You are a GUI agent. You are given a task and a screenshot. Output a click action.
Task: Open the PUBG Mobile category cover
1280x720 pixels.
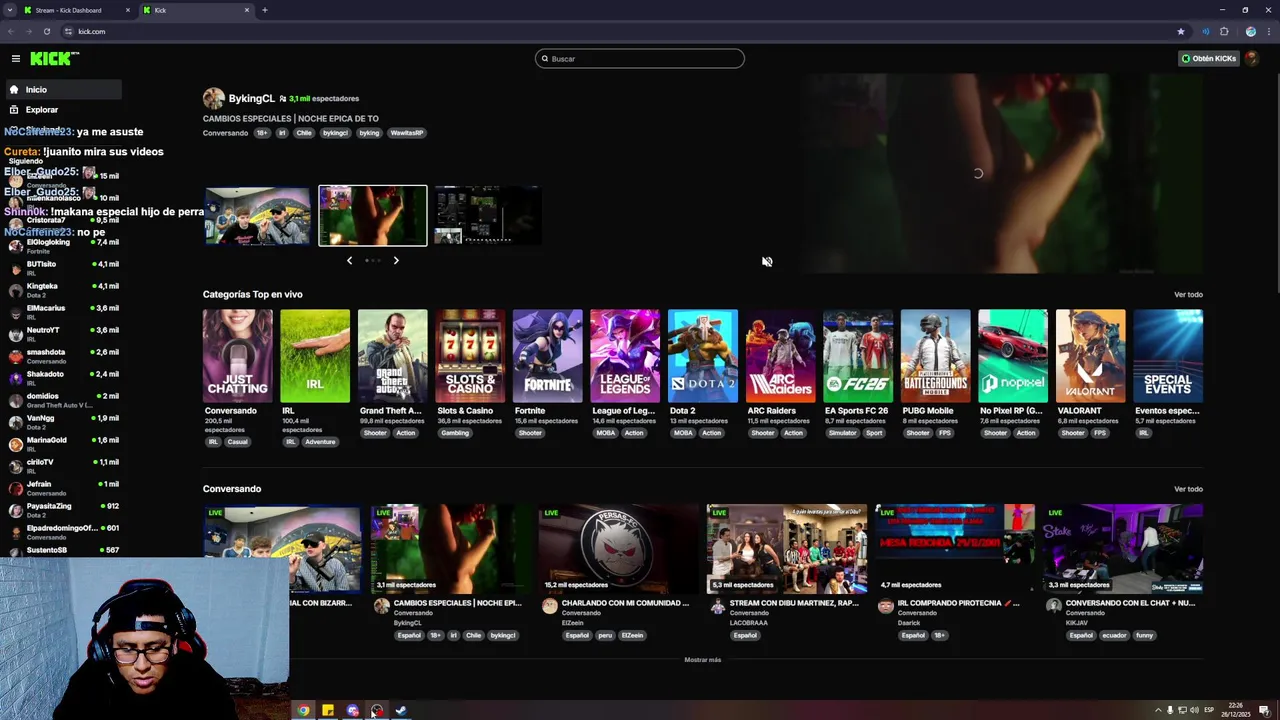[935, 356]
